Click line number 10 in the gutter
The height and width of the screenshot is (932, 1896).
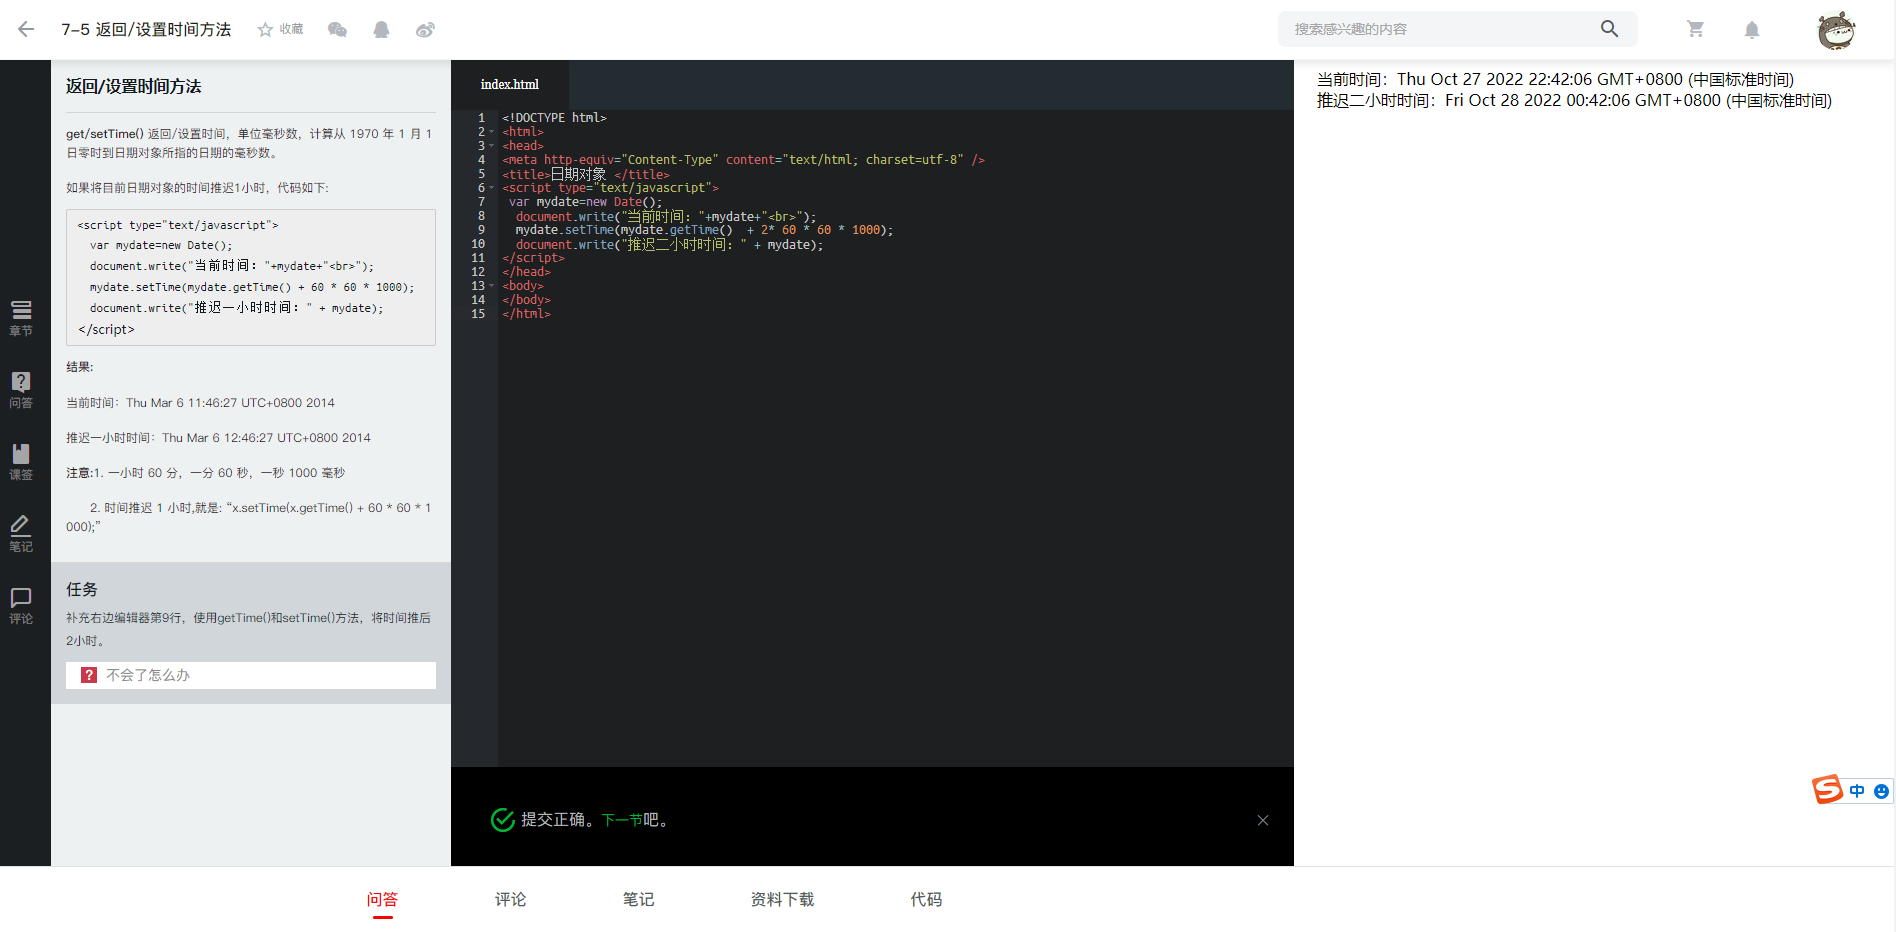(x=478, y=244)
